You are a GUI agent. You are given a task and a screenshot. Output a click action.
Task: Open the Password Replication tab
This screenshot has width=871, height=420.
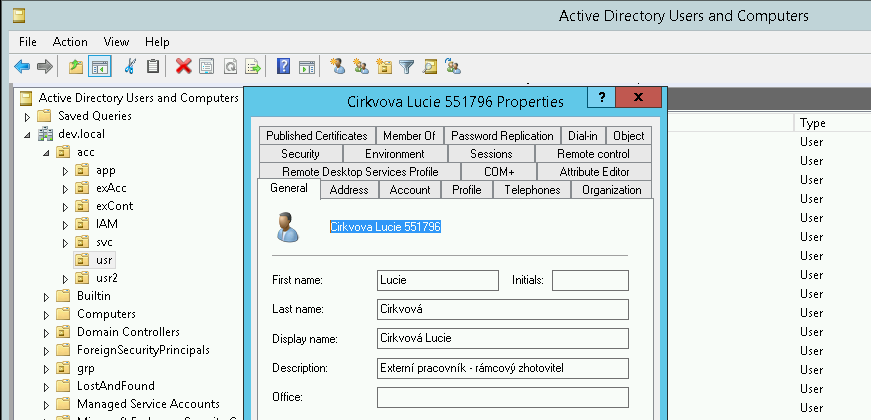tap(502, 136)
